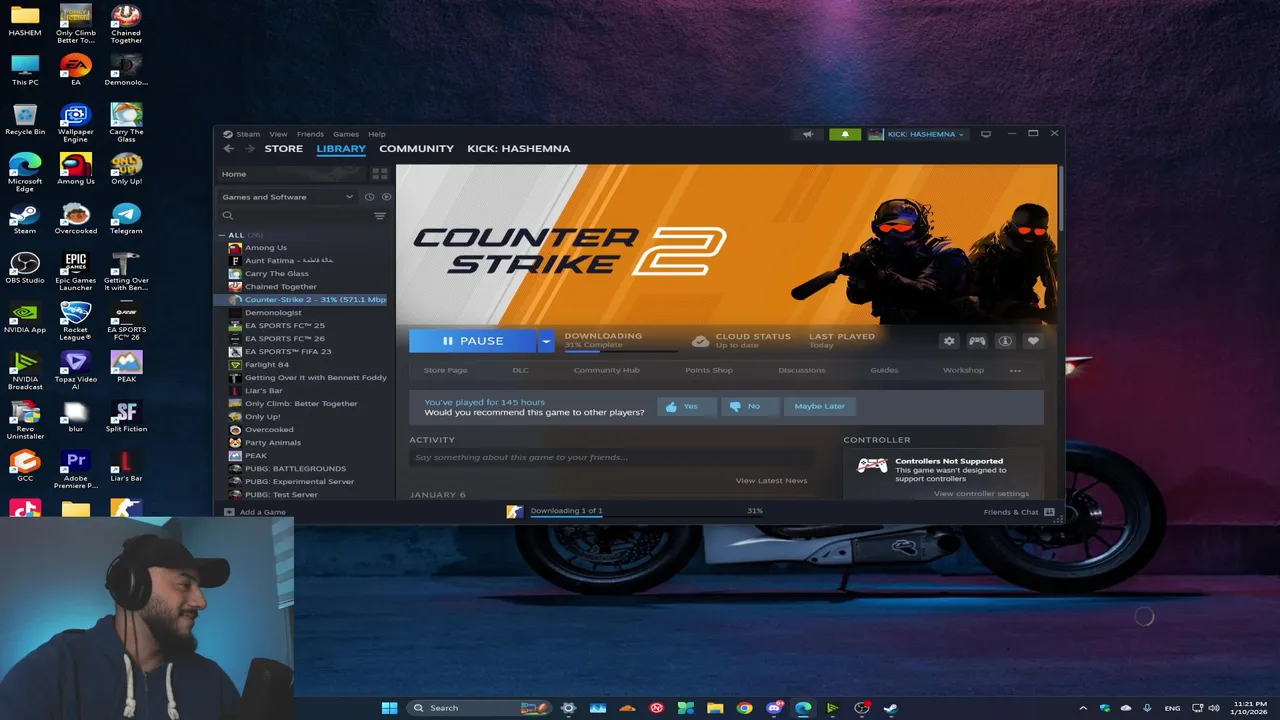Toggle ready-to-play filter icon
Image resolution: width=1280 pixels, height=720 pixels.
click(386, 197)
